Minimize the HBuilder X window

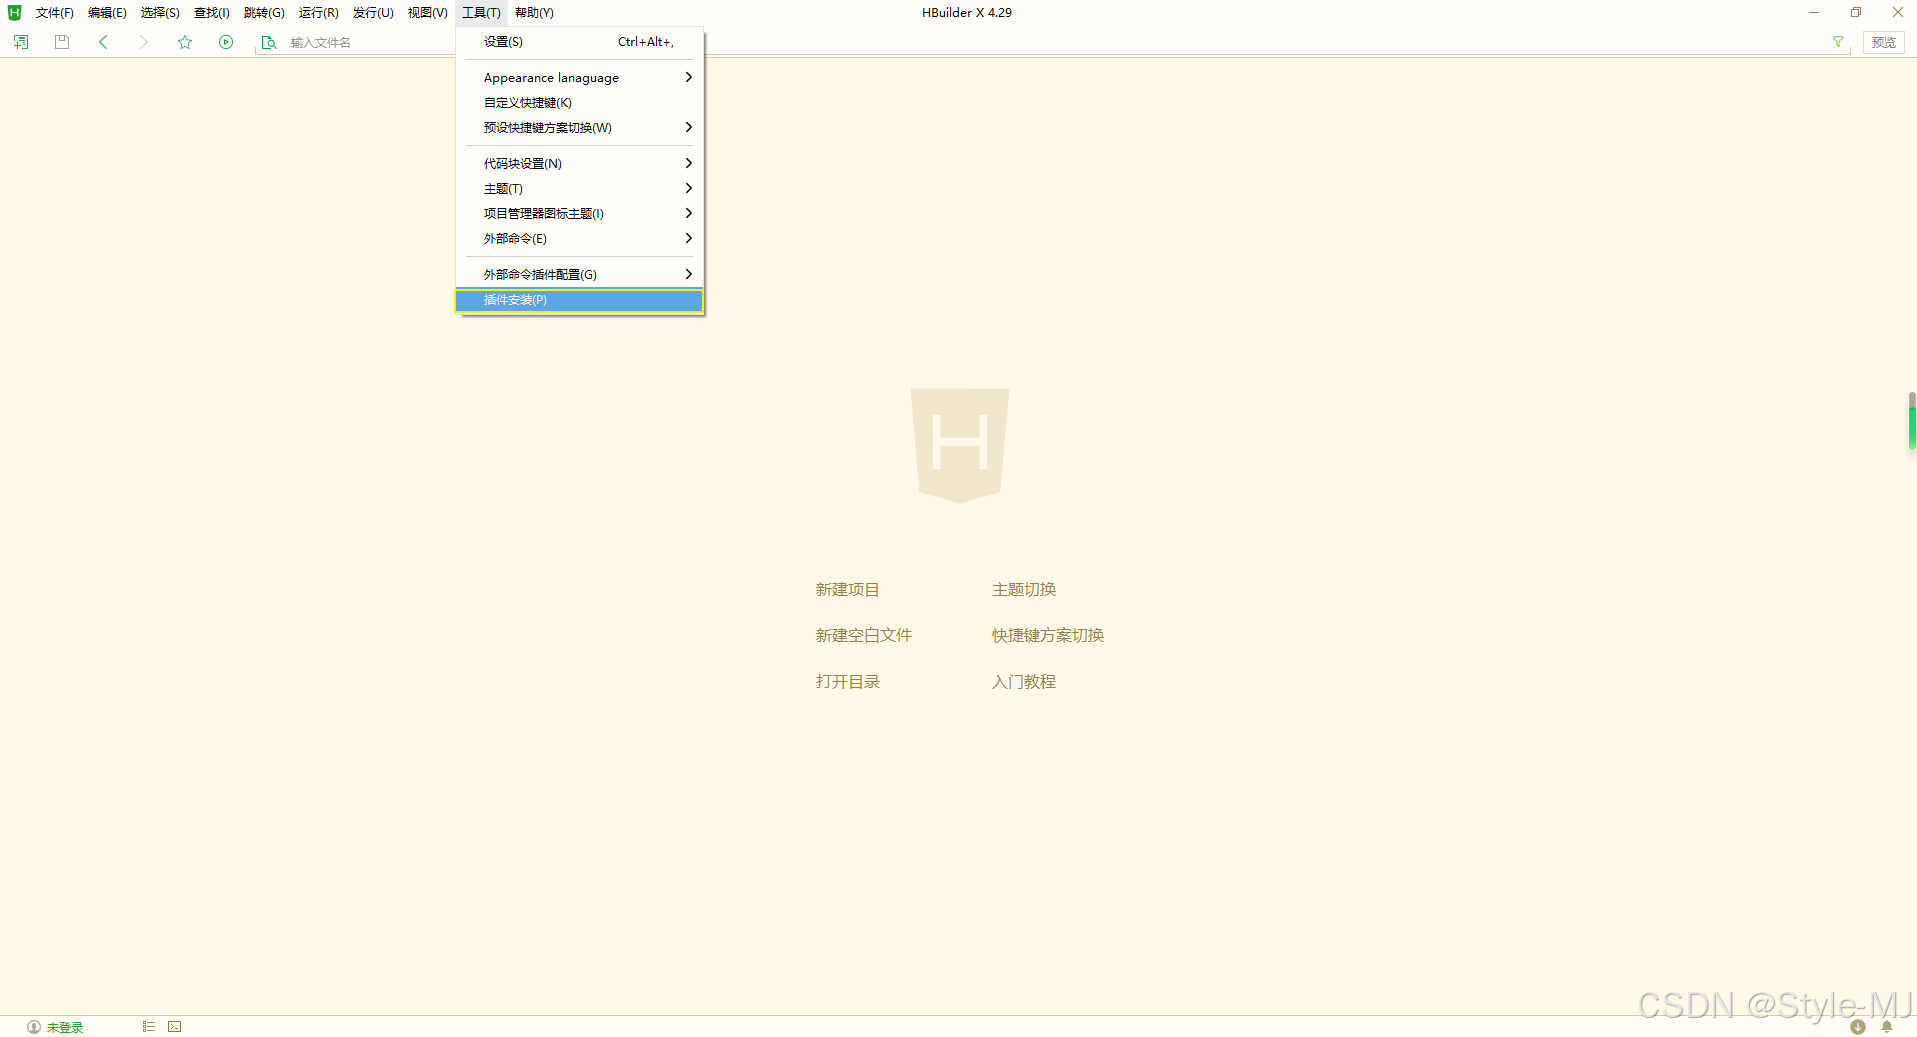pyautogui.click(x=1814, y=12)
